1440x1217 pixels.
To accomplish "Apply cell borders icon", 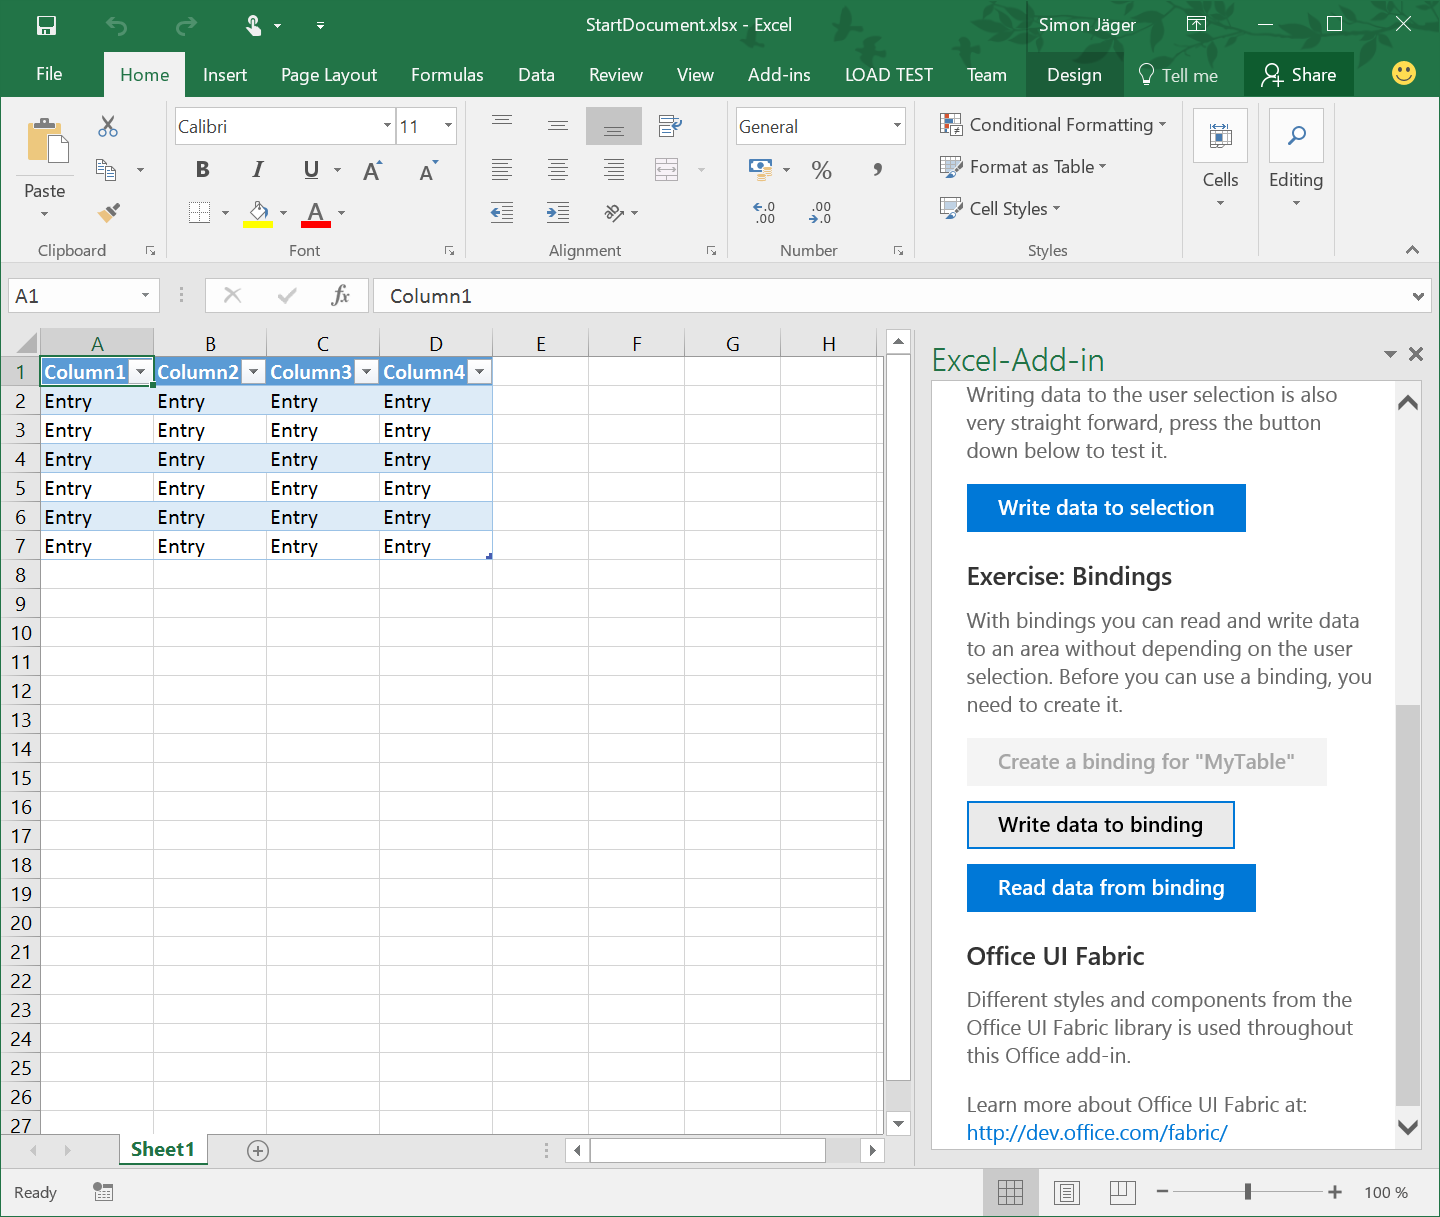I will [200, 212].
